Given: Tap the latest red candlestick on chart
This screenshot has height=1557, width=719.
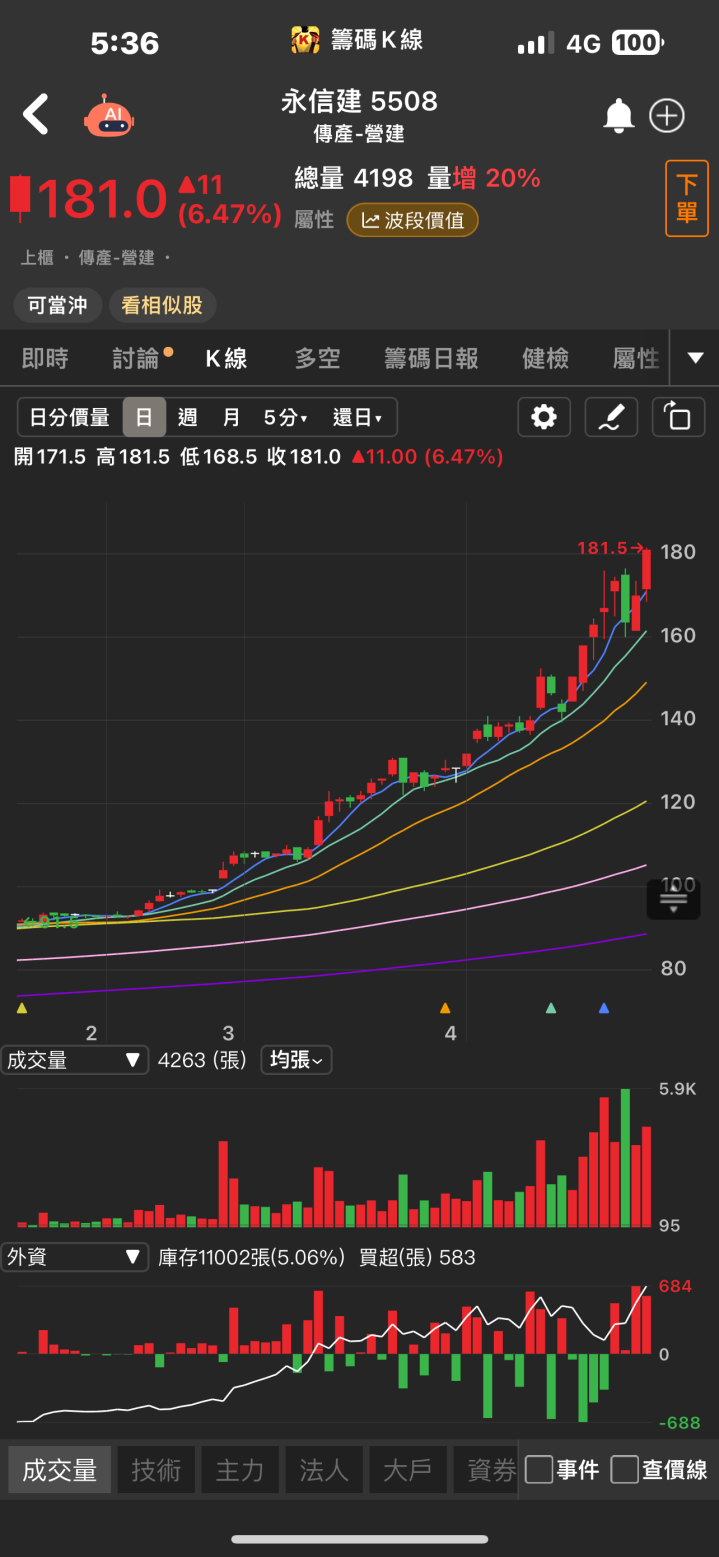Looking at the screenshot, I should pyautogui.click(x=647, y=569).
